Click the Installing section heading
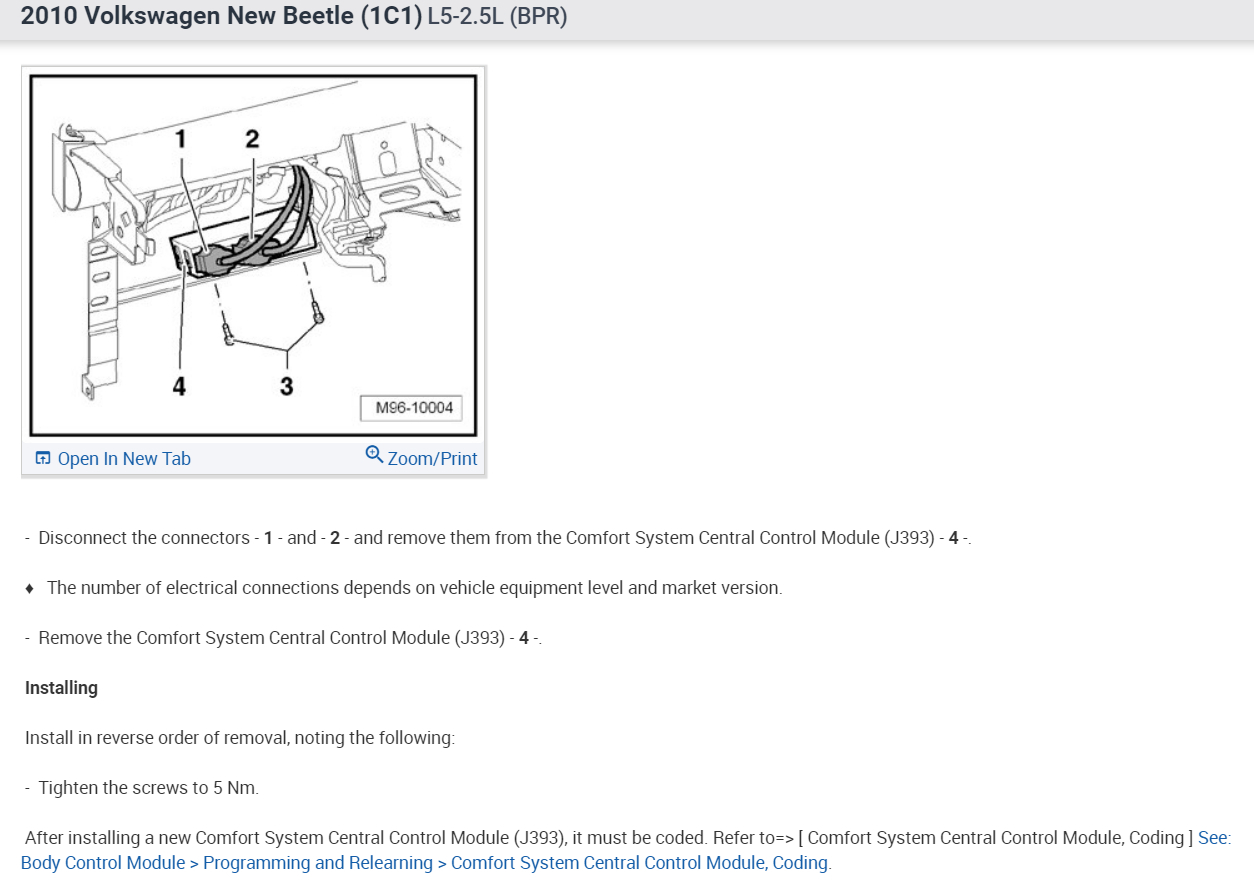The width and height of the screenshot is (1254, 891). pyautogui.click(x=61, y=688)
